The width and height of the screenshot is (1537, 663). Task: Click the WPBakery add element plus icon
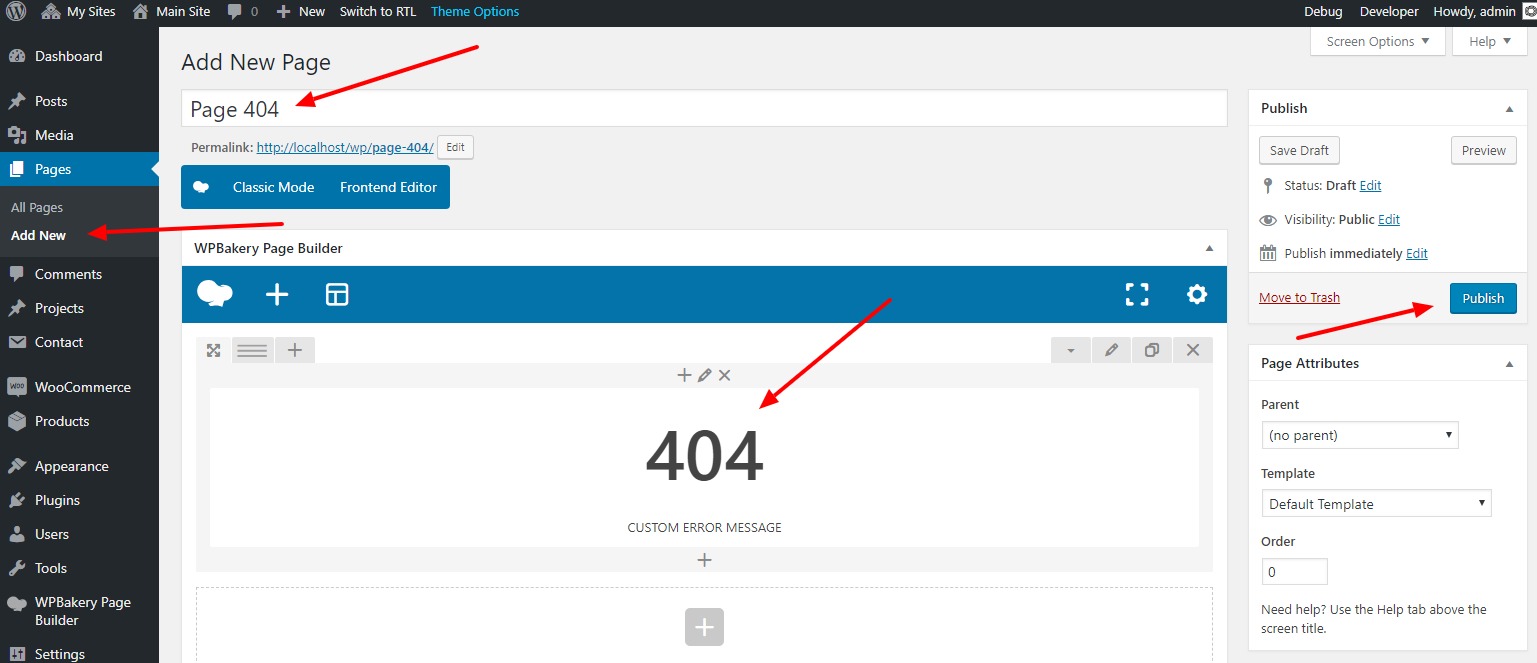(x=277, y=294)
